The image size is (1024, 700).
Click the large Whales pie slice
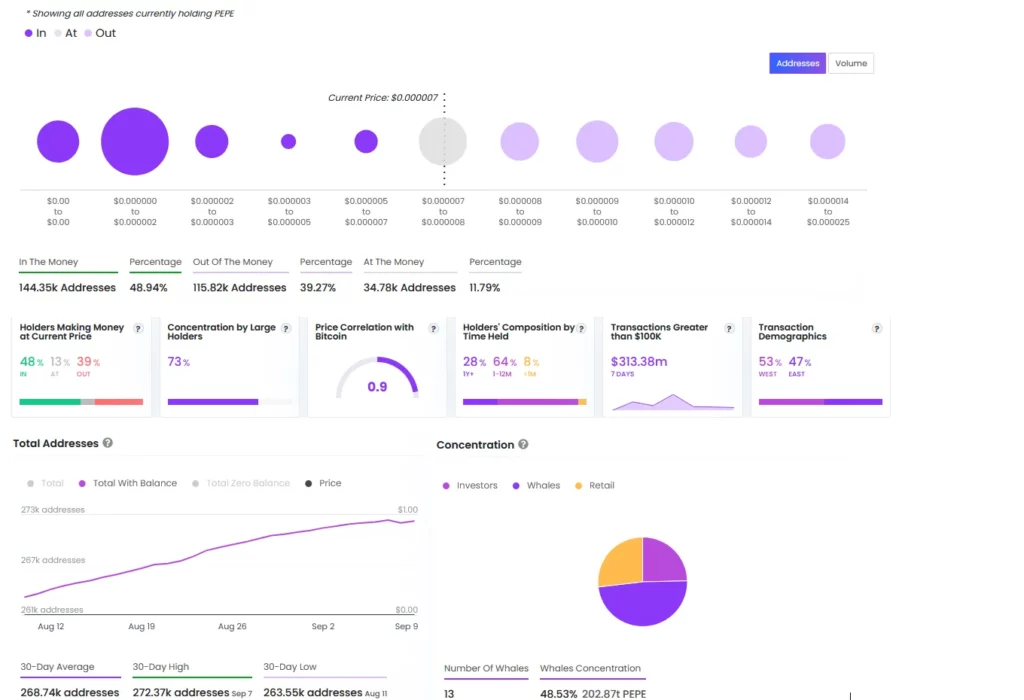pos(643,604)
